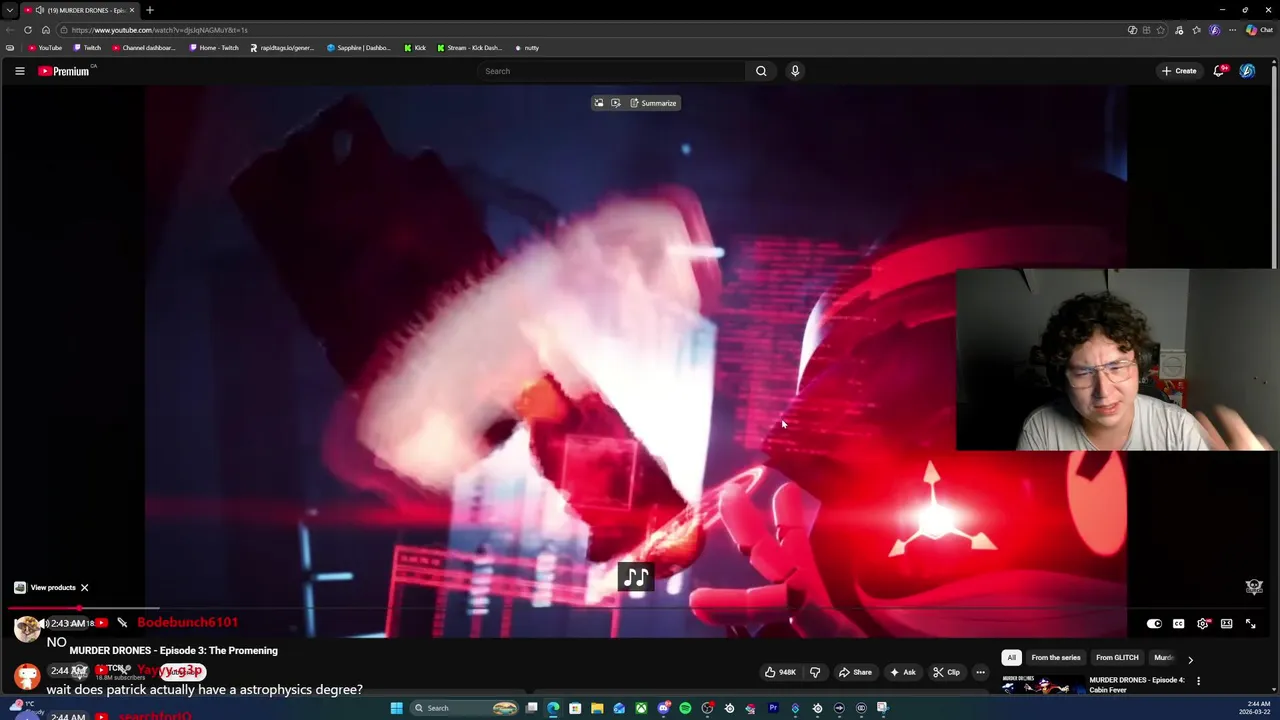Clip the video with Clip button
The height and width of the screenshot is (720, 1280).
(946, 672)
